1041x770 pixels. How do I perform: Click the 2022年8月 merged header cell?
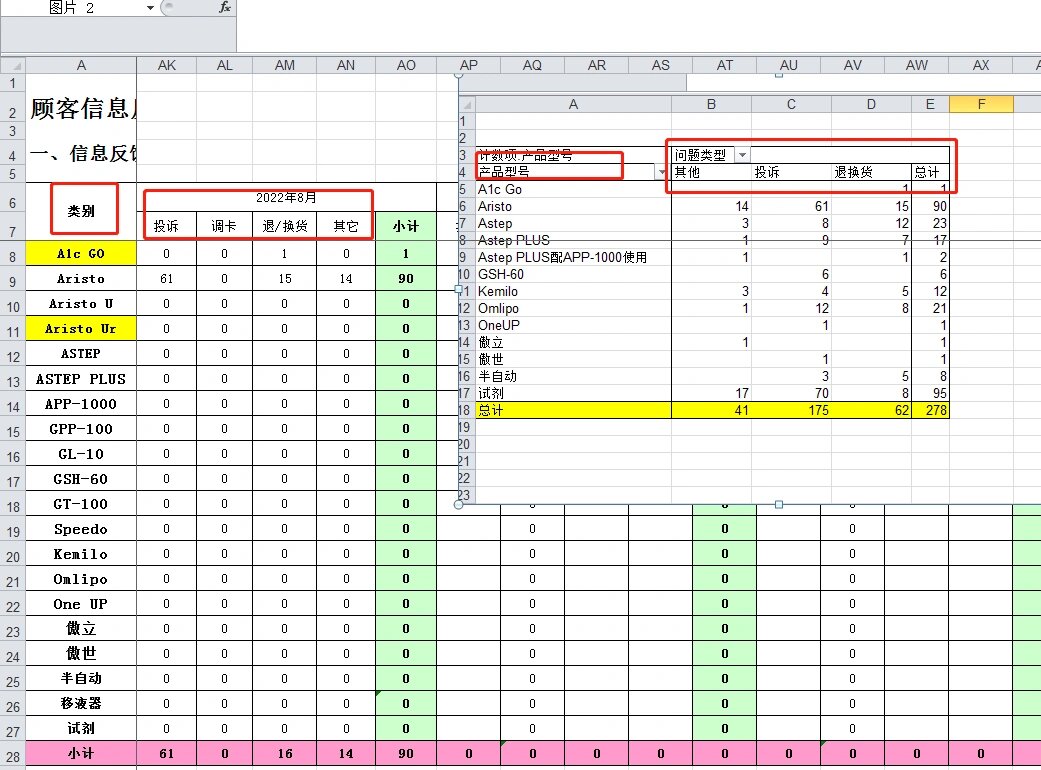tap(286, 198)
